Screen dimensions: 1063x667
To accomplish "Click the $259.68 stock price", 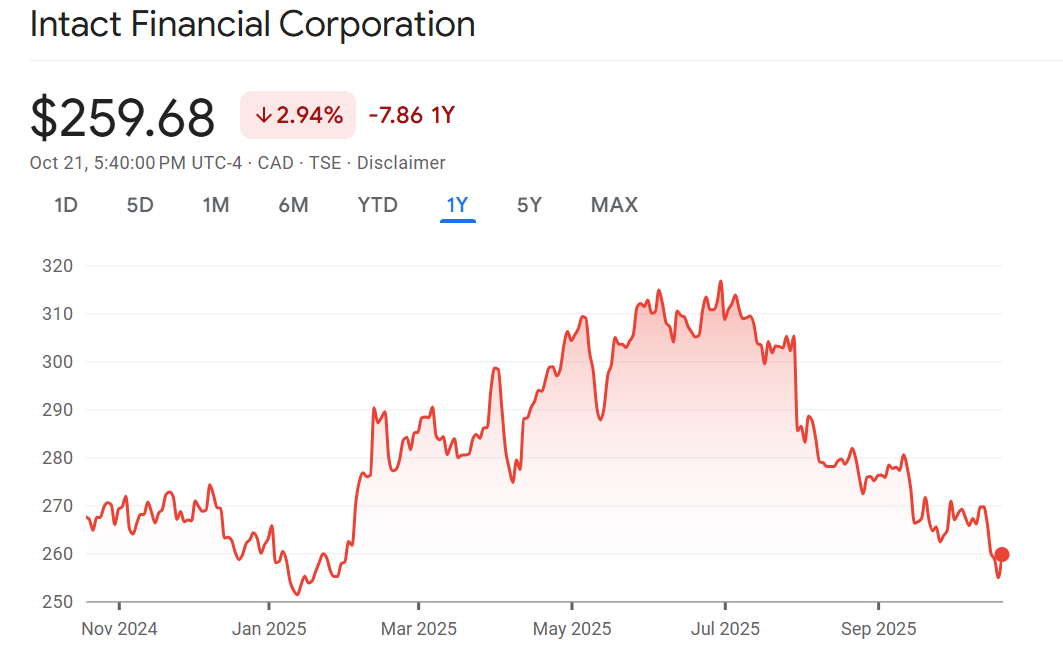I will coord(123,117).
